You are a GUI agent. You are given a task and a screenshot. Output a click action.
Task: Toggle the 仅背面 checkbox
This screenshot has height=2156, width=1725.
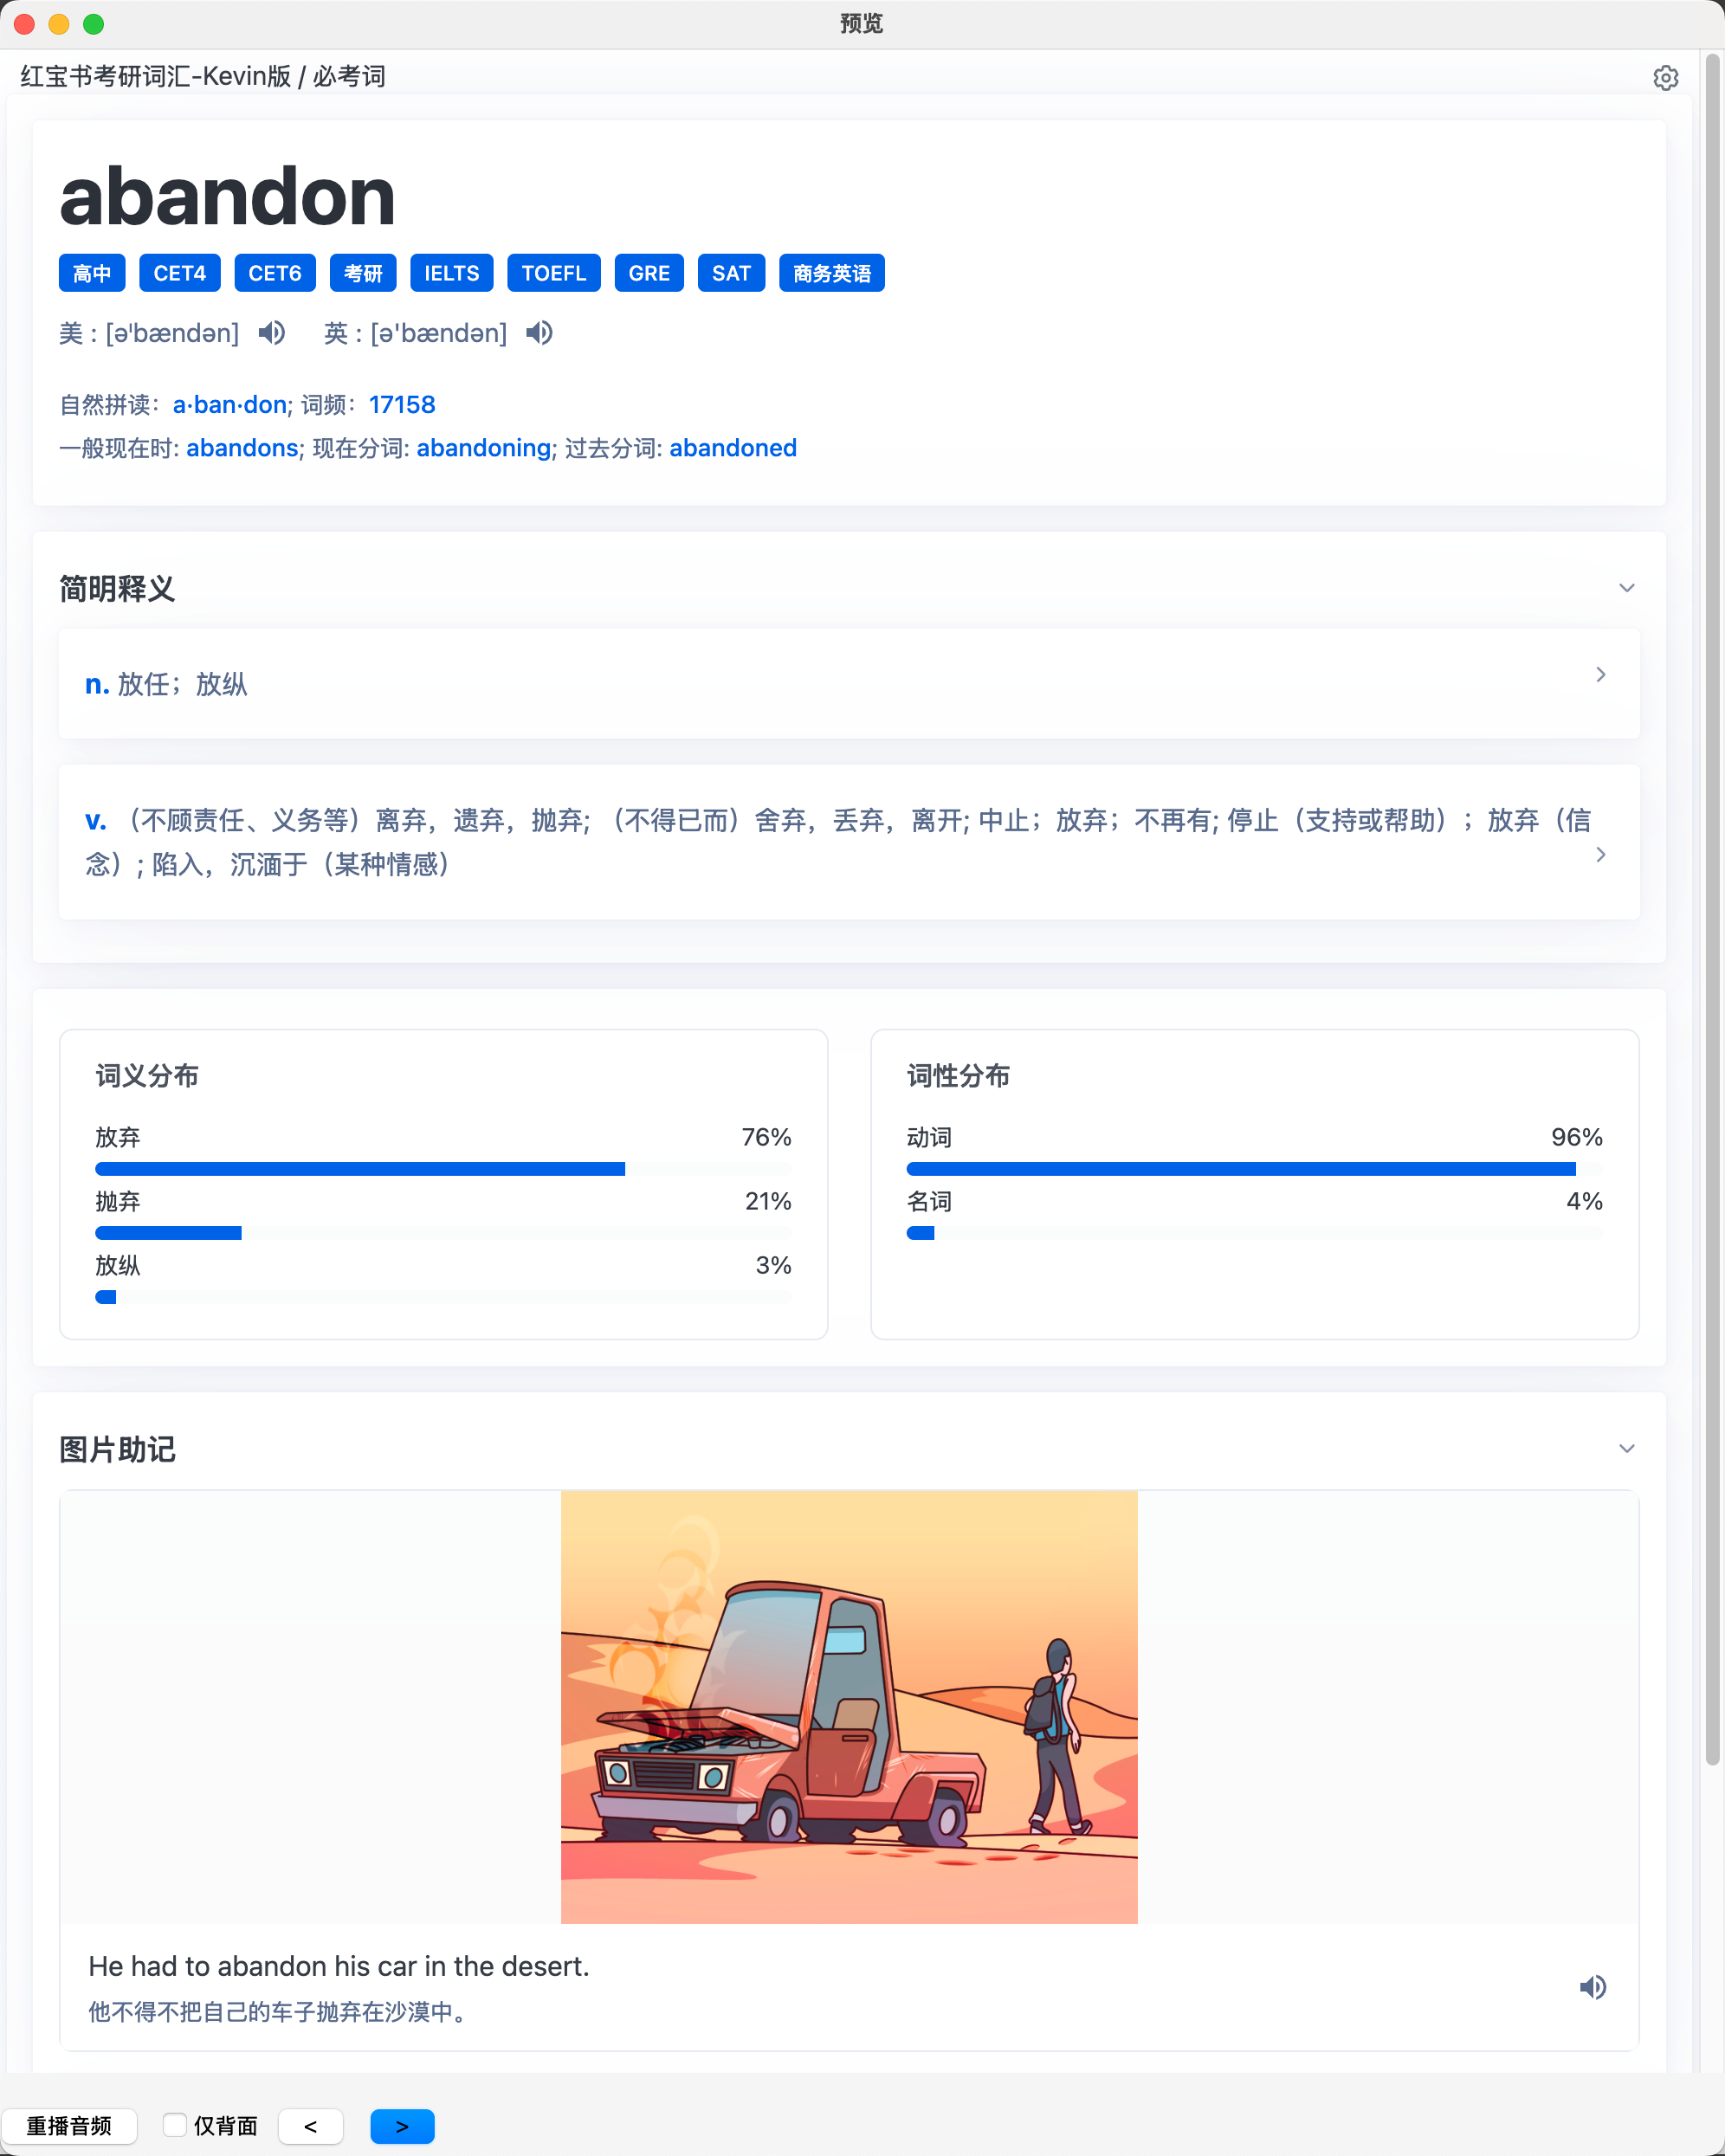[x=175, y=2124]
